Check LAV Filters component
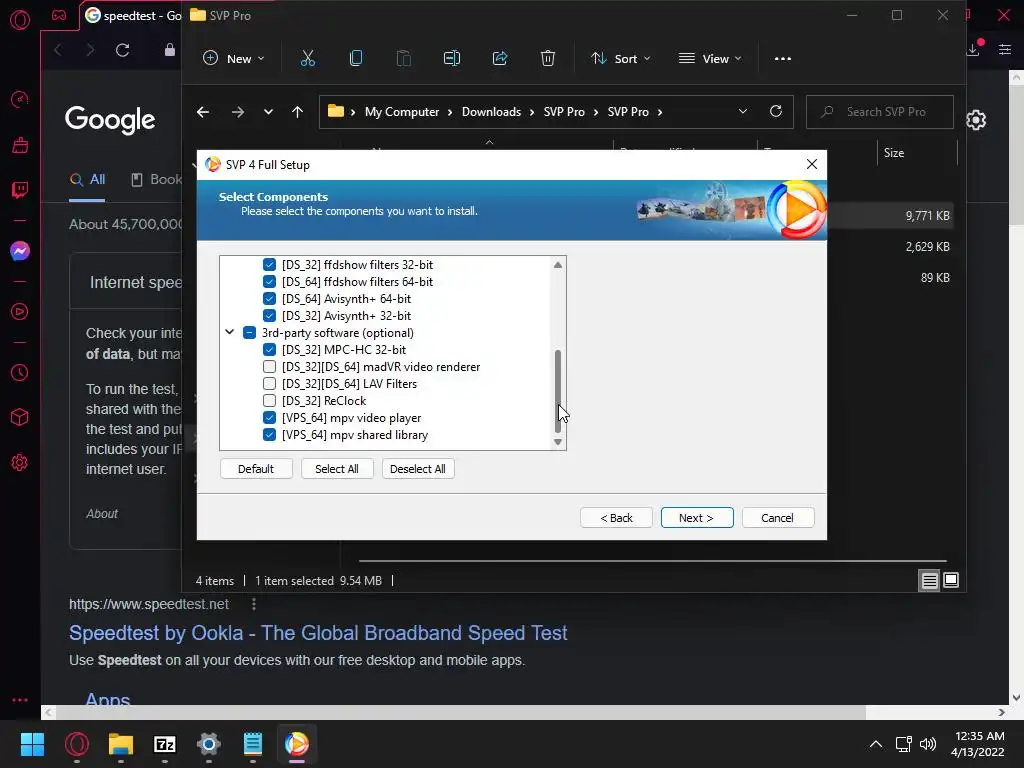The width and height of the screenshot is (1024, 768). 269,383
